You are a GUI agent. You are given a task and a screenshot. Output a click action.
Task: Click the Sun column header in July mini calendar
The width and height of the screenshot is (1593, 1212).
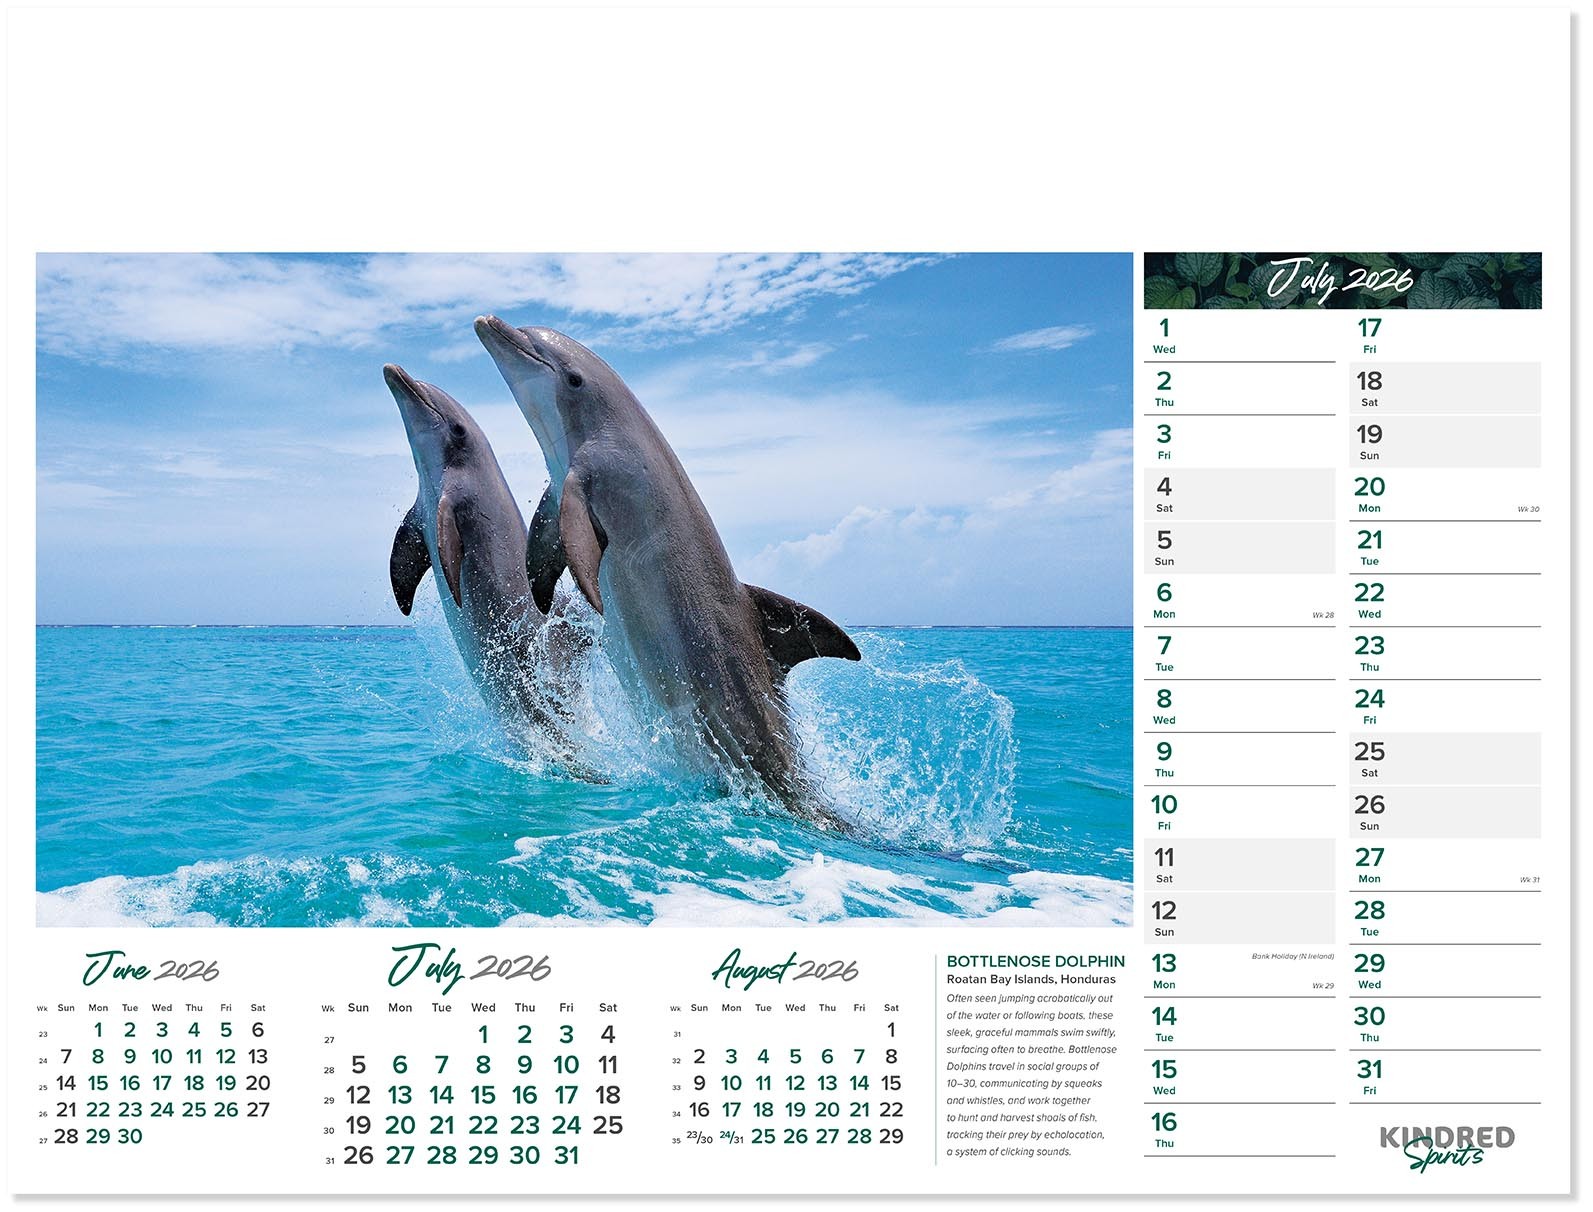358,1008
